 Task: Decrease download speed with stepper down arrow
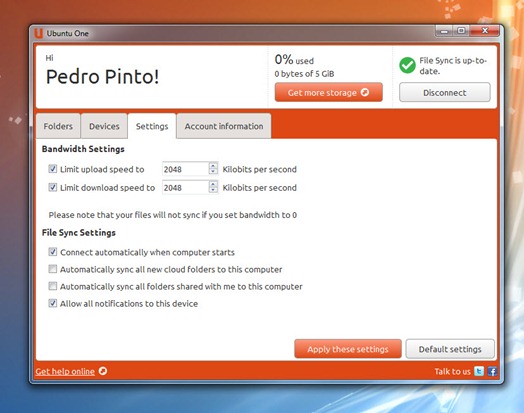pyautogui.click(x=213, y=190)
